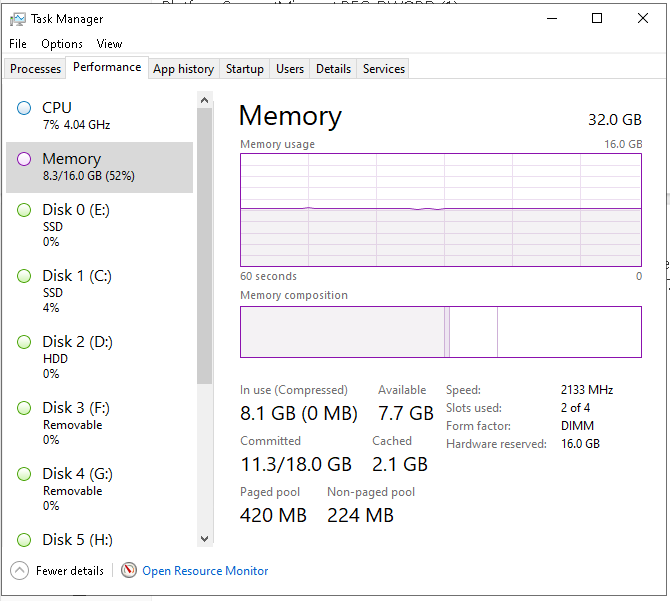This screenshot has width=670, height=601.
Task: Open the File menu
Action: pyautogui.click(x=18, y=44)
